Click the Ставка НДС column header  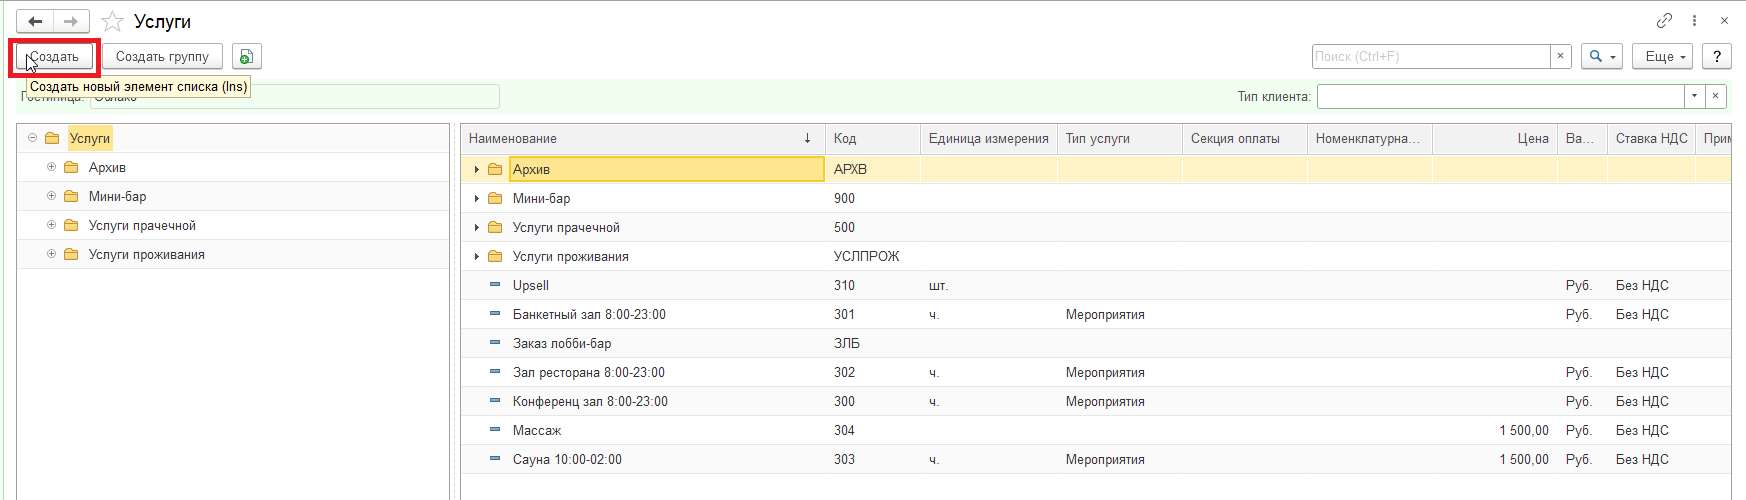[x=1651, y=139]
